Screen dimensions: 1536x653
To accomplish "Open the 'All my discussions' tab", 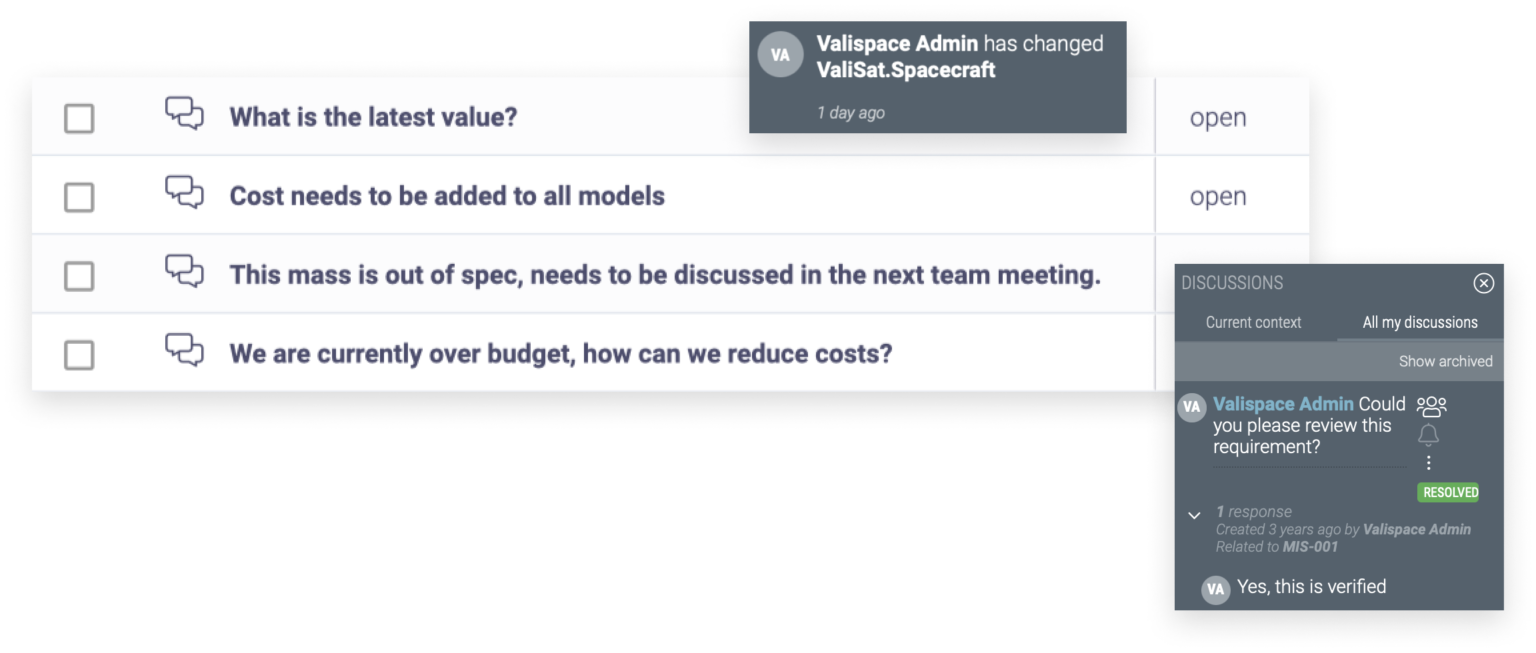I will click(x=1420, y=322).
